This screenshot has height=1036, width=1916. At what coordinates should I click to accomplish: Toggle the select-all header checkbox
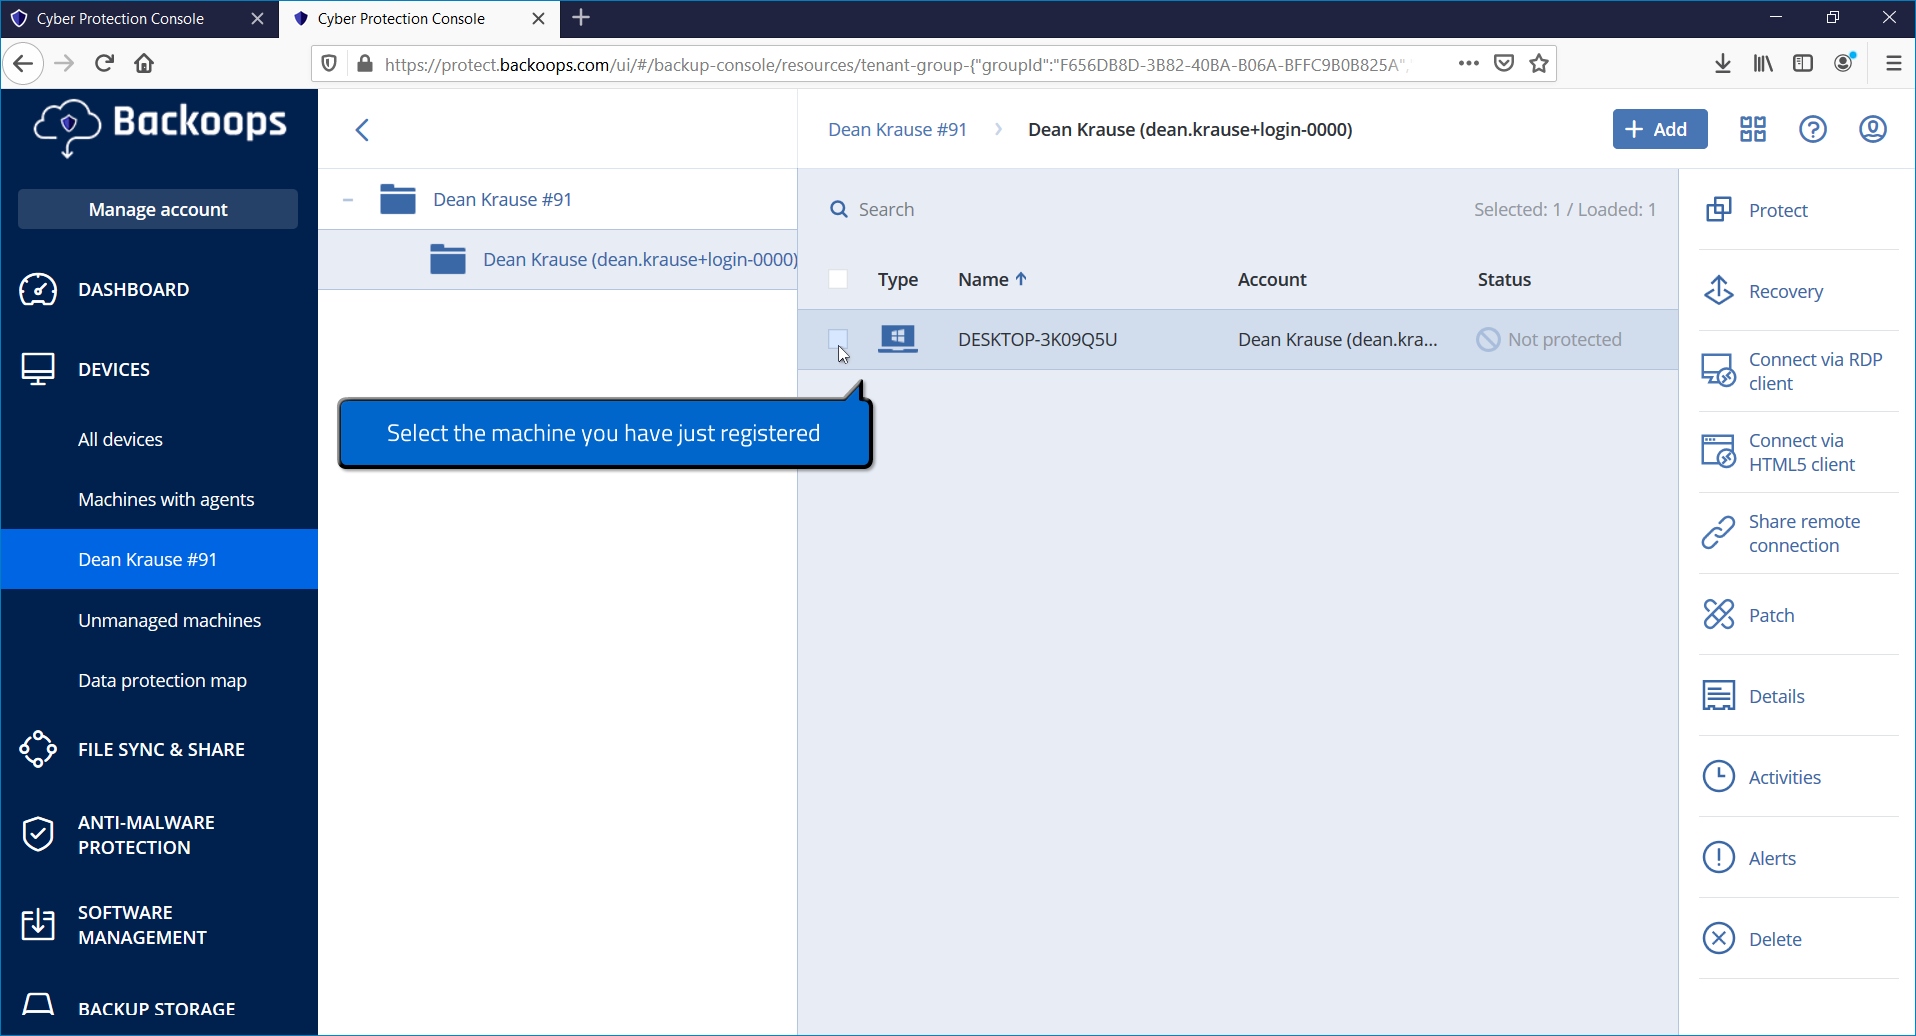838,279
